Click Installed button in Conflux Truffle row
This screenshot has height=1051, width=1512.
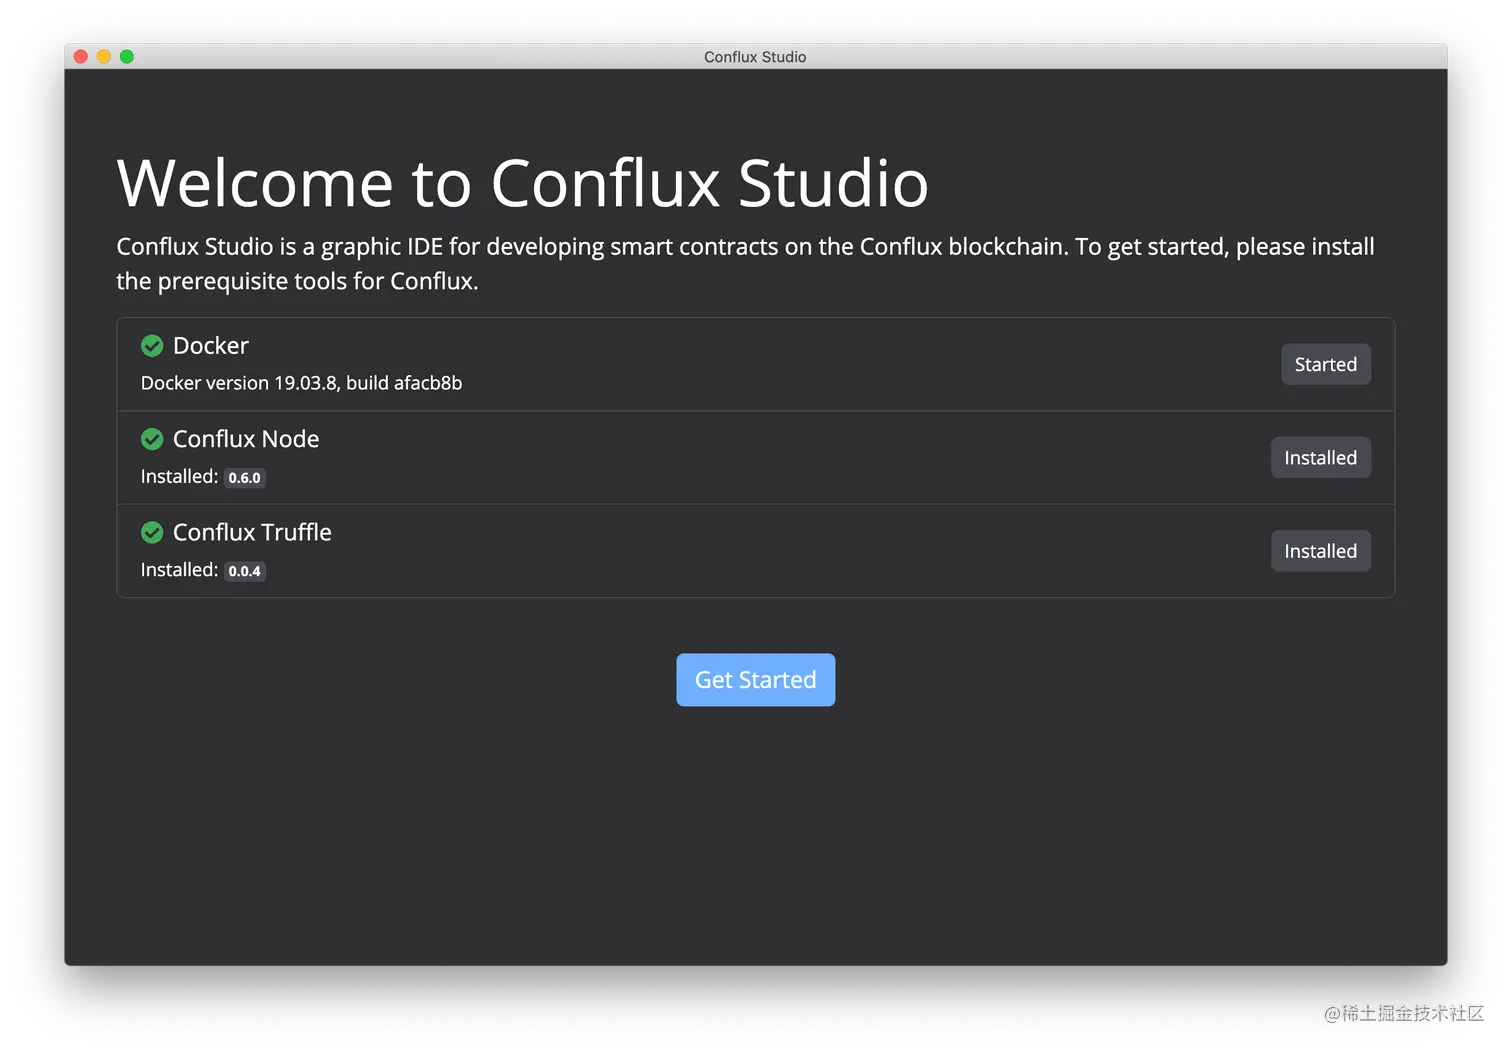tap(1320, 551)
